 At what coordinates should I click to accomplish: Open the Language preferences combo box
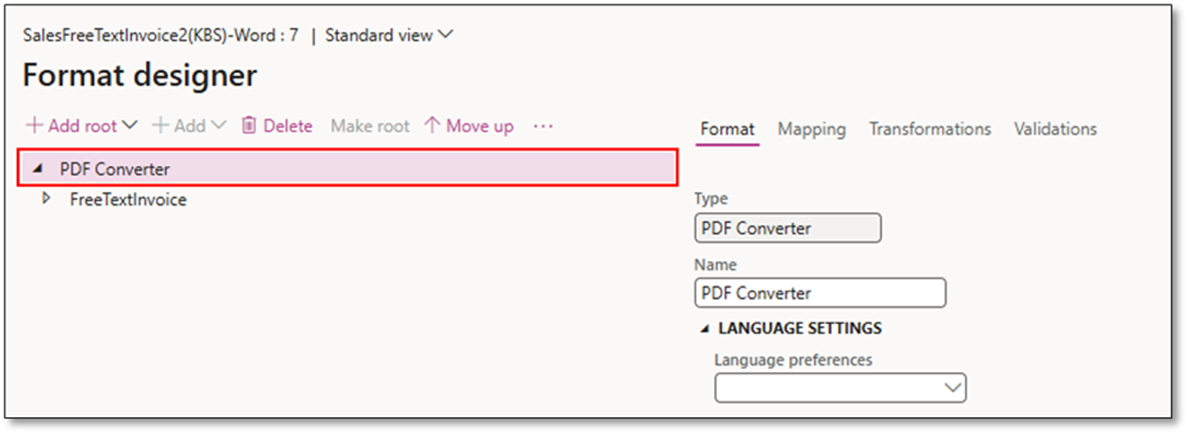840,388
